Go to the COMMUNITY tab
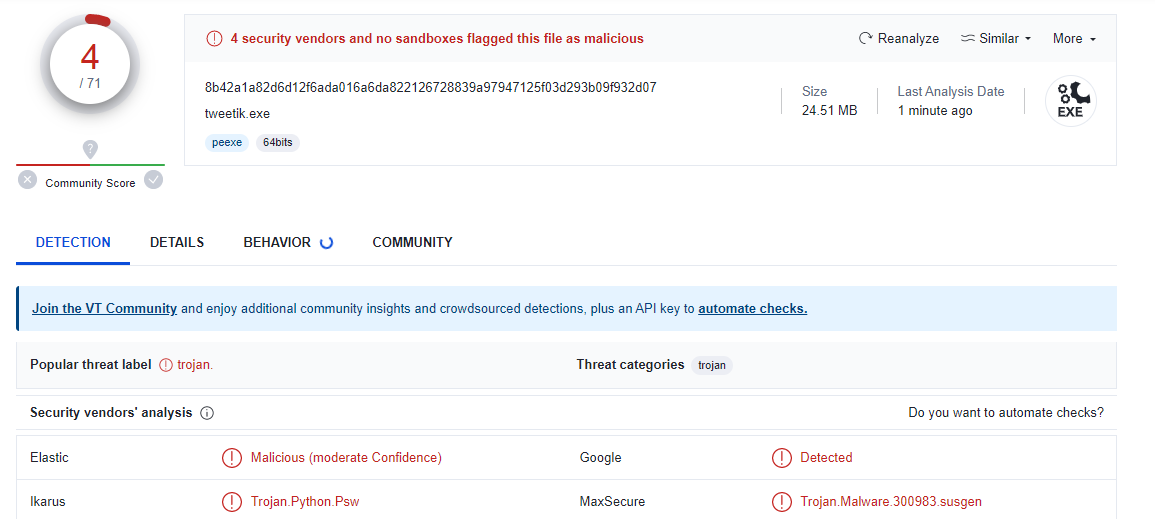The image size is (1155, 519). [x=412, y=242]
